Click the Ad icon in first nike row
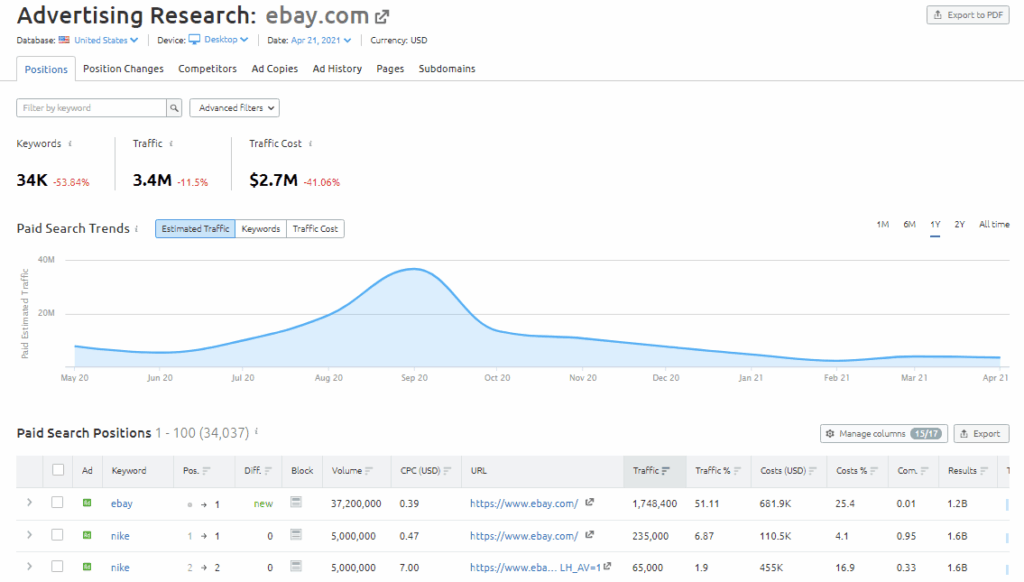Viewport: 1024px width, 582px height. click(87, 536)
